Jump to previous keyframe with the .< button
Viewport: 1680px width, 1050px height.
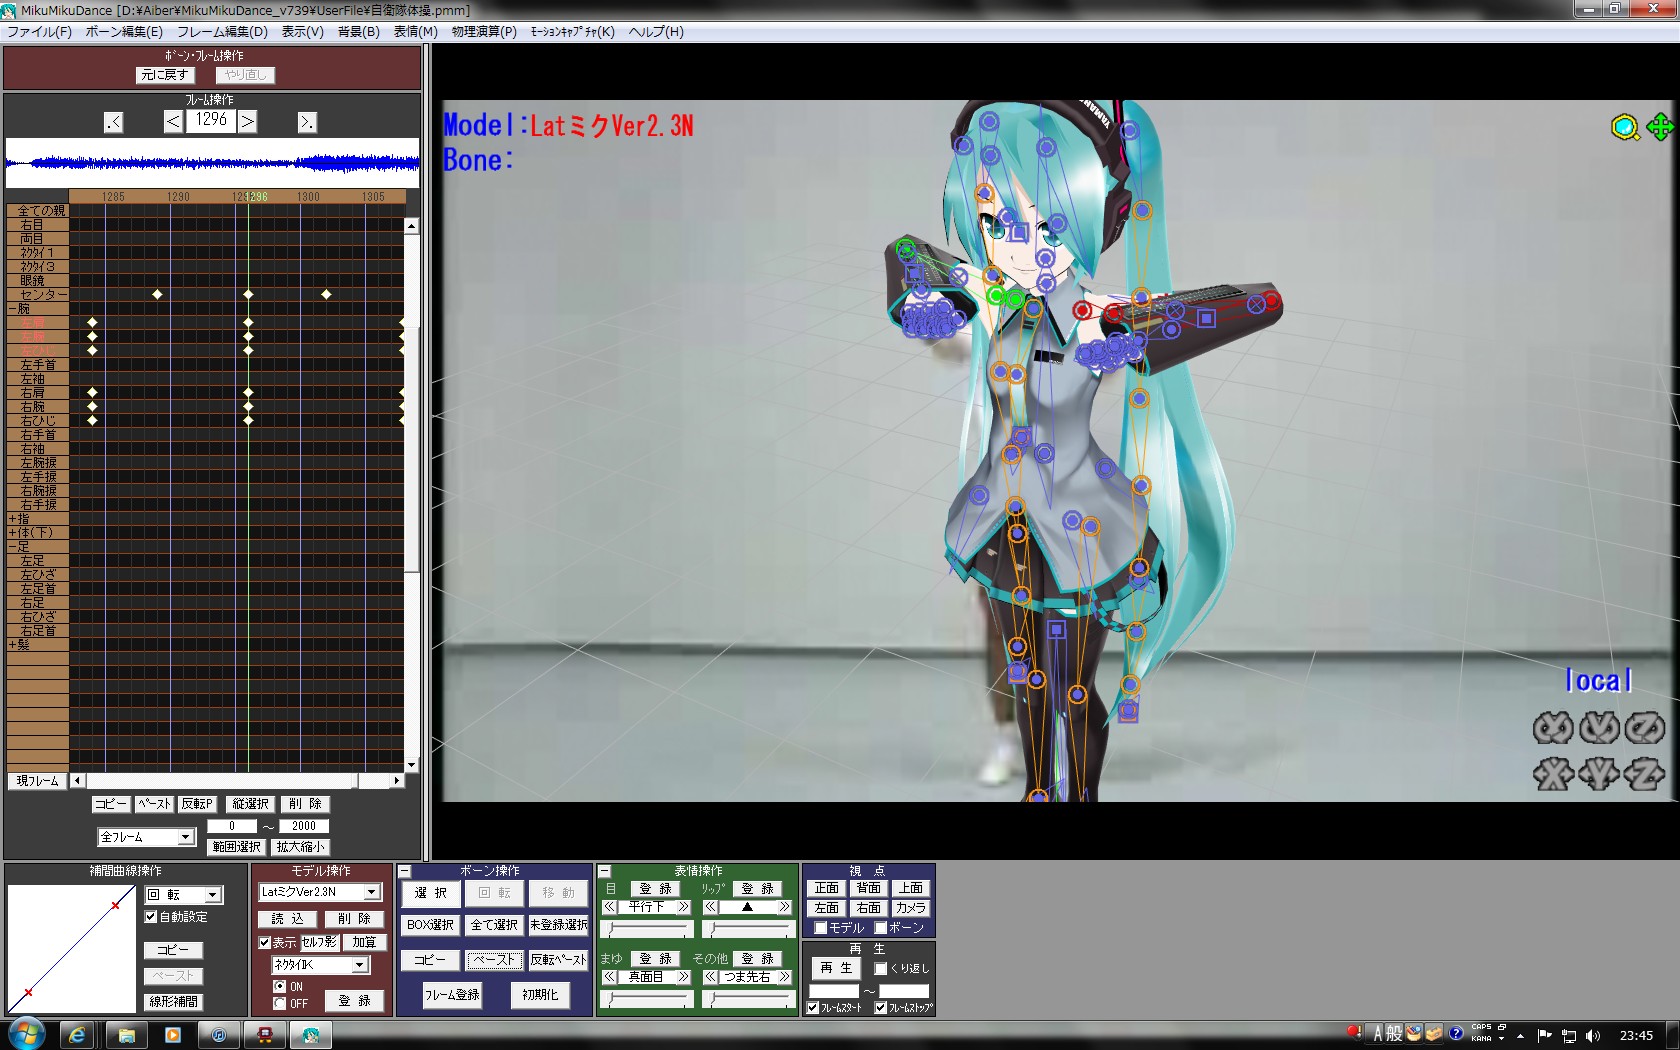[113, 122]
